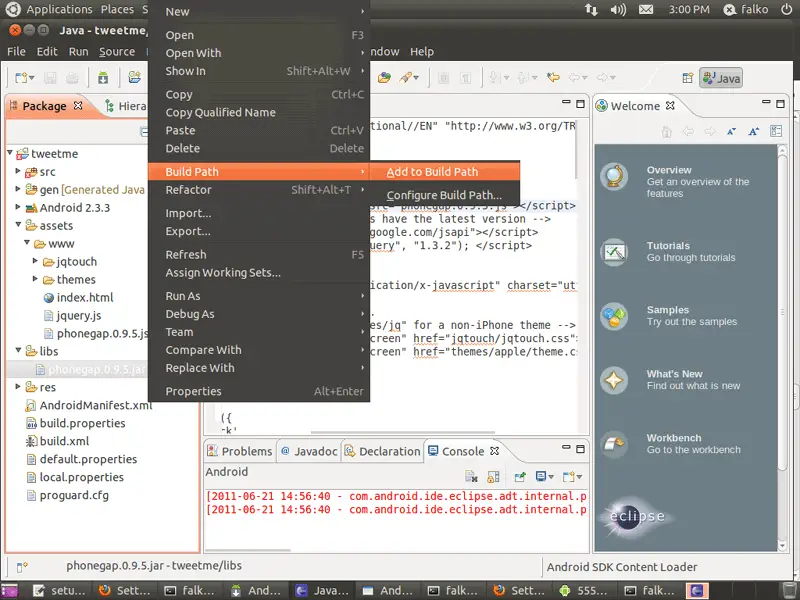Click the Open Perspective icon beside Java
The image size is (800, 600).
point(688,78)
